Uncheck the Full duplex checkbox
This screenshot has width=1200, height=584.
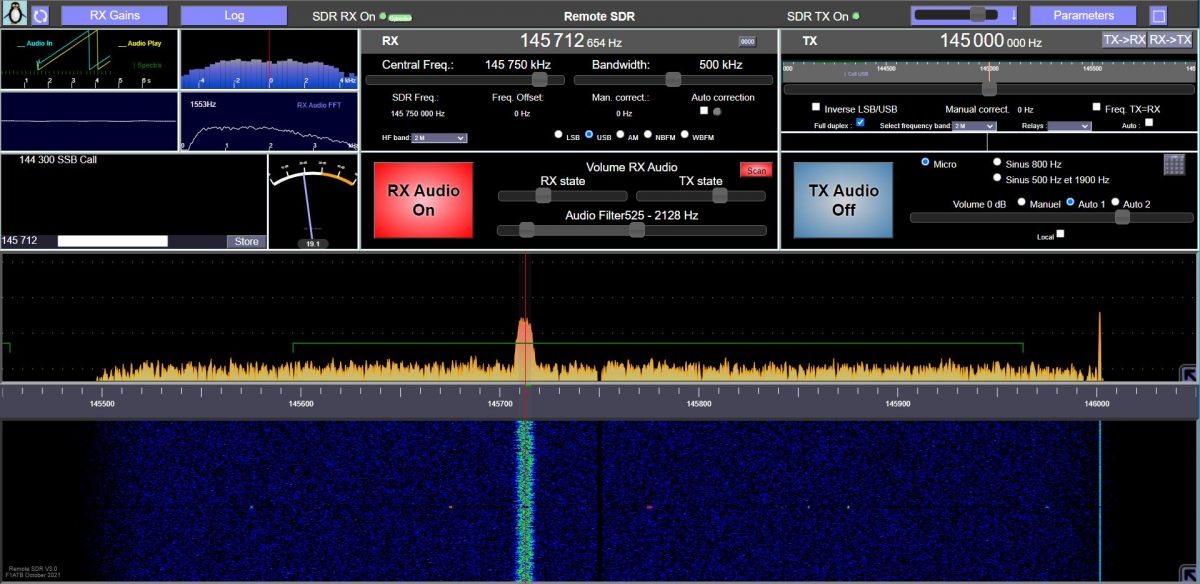[x=858, y=124]
